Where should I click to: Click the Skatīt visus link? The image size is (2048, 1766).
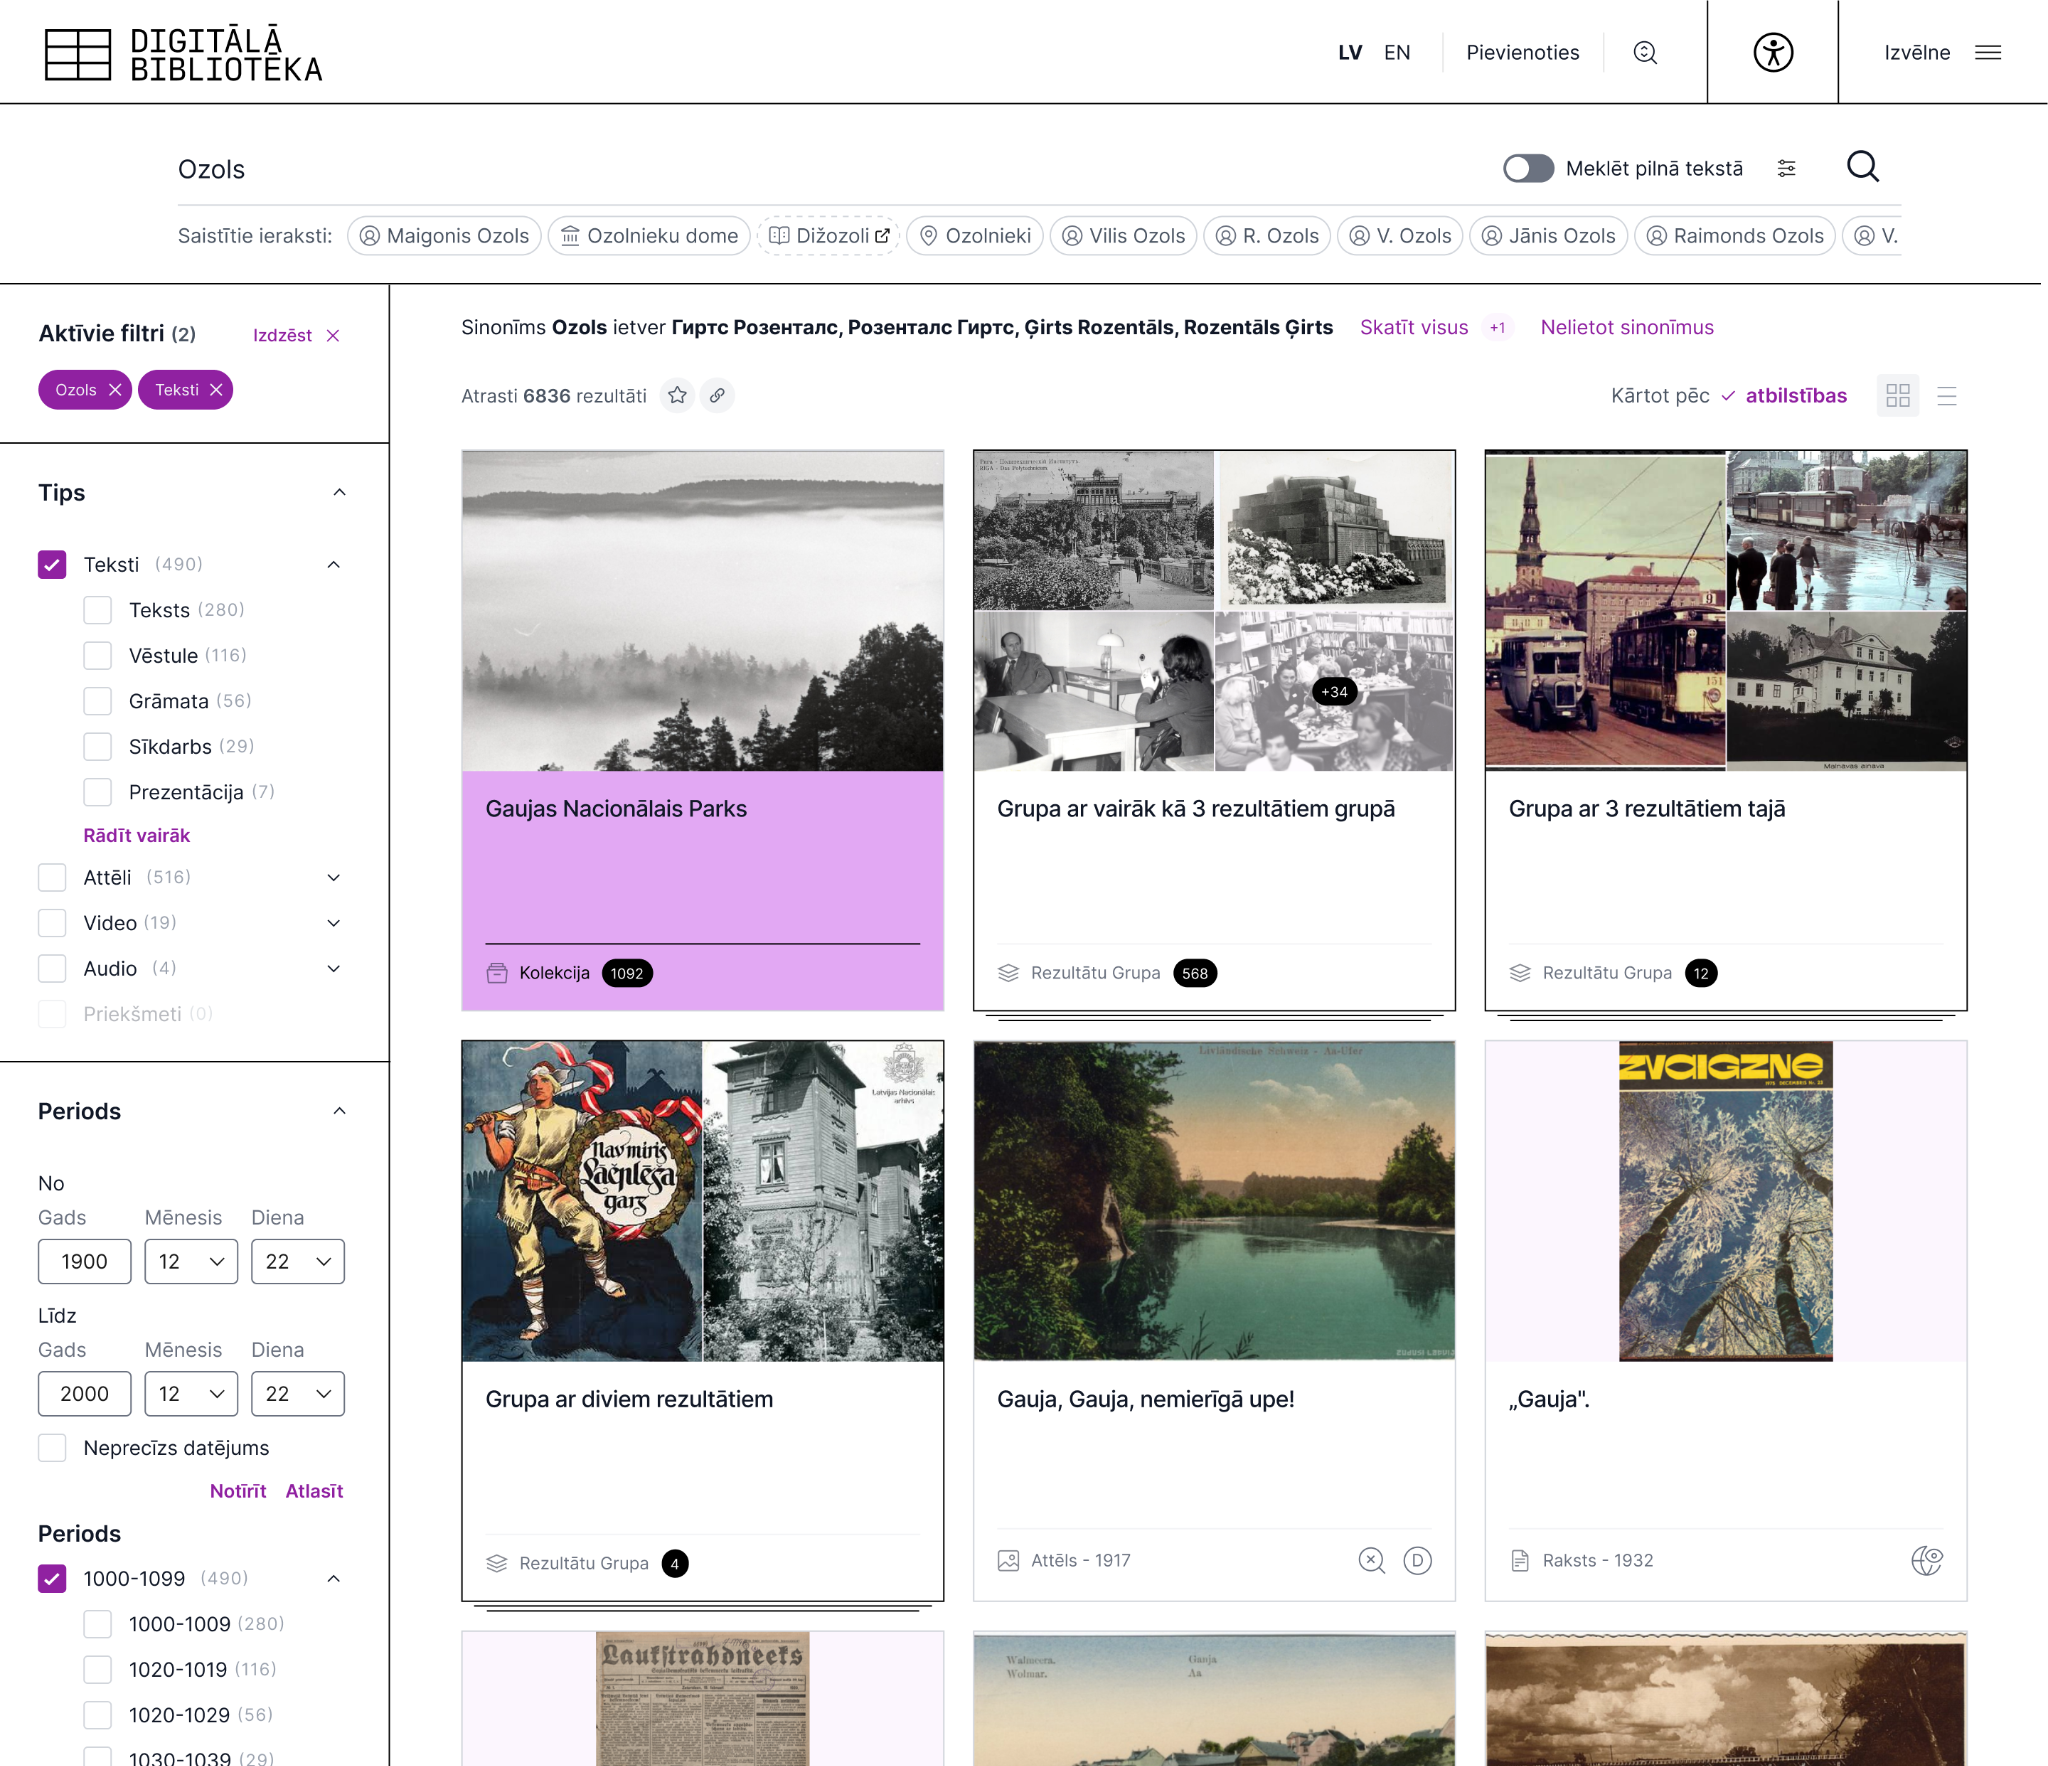click(x=1414, y=328)
